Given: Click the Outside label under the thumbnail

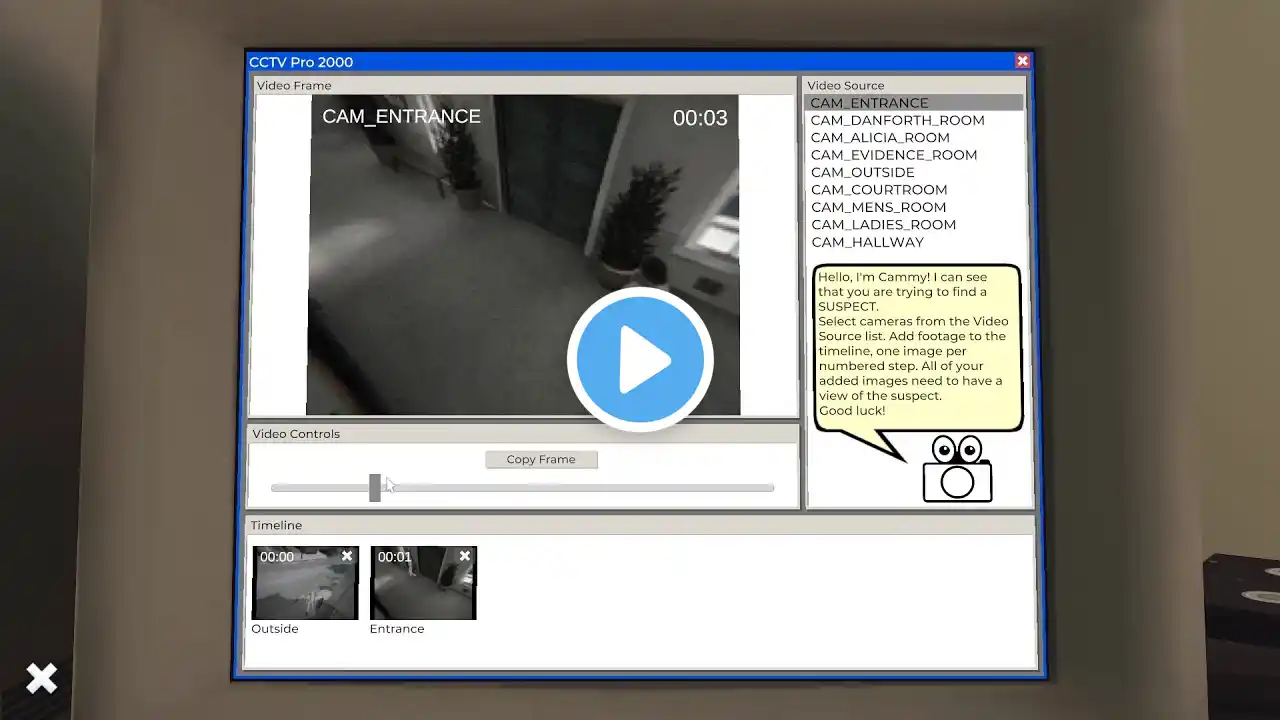Looking at the screenshot, I should coord(275,629).
